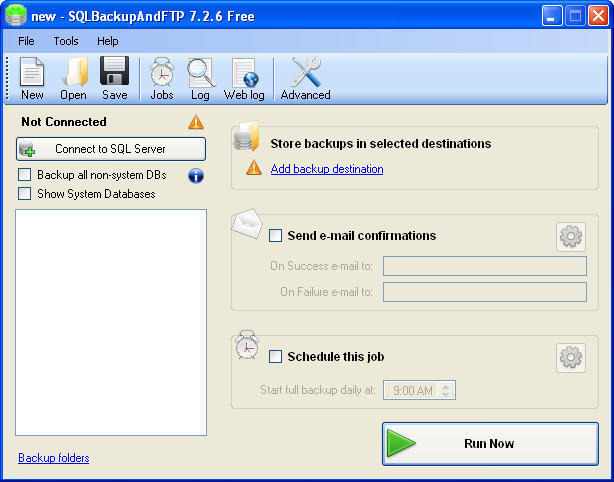Click the database folder icon beside Store backups
This screenshot has width=614, height=482.
(x=246, y=136)
